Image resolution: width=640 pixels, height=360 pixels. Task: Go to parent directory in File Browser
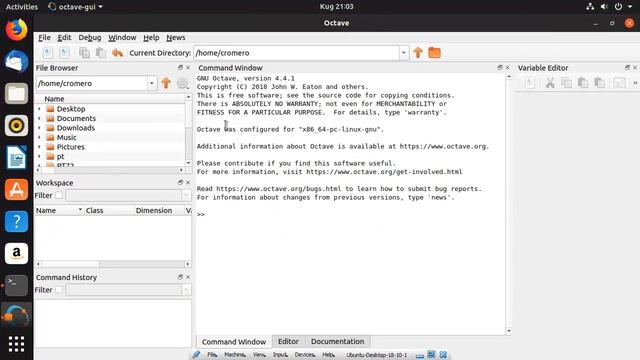pyautogui.click(x=166, y=83)
